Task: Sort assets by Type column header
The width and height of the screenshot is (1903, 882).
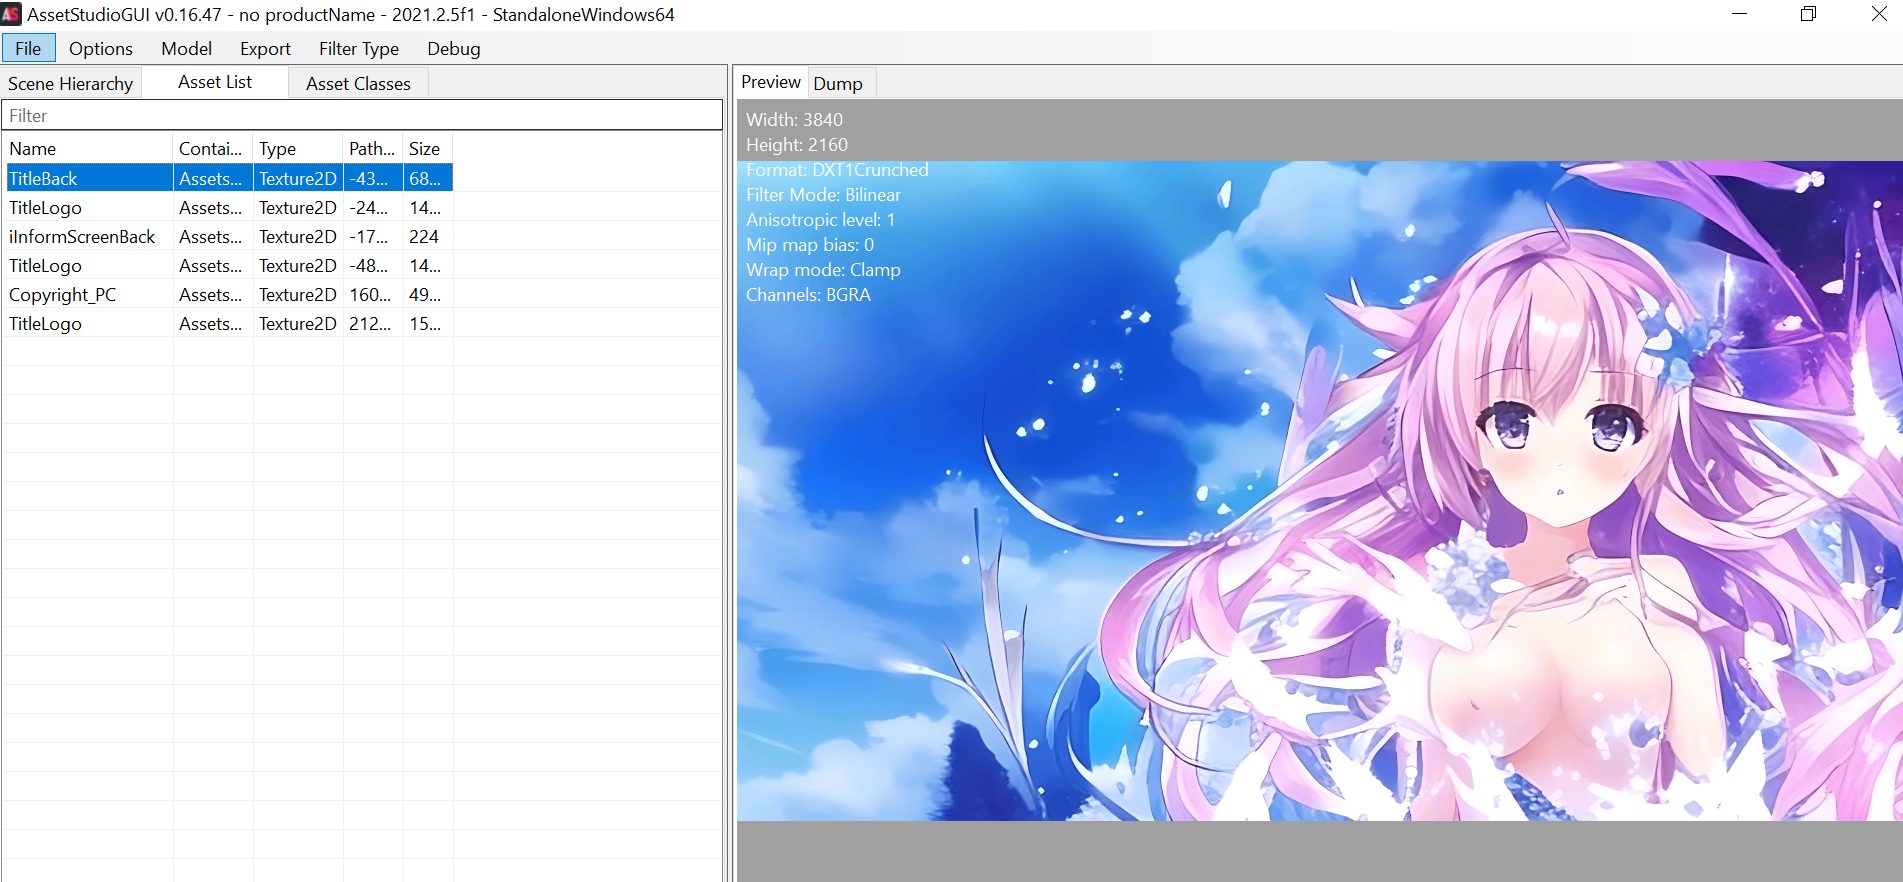Action: [297, 149]
